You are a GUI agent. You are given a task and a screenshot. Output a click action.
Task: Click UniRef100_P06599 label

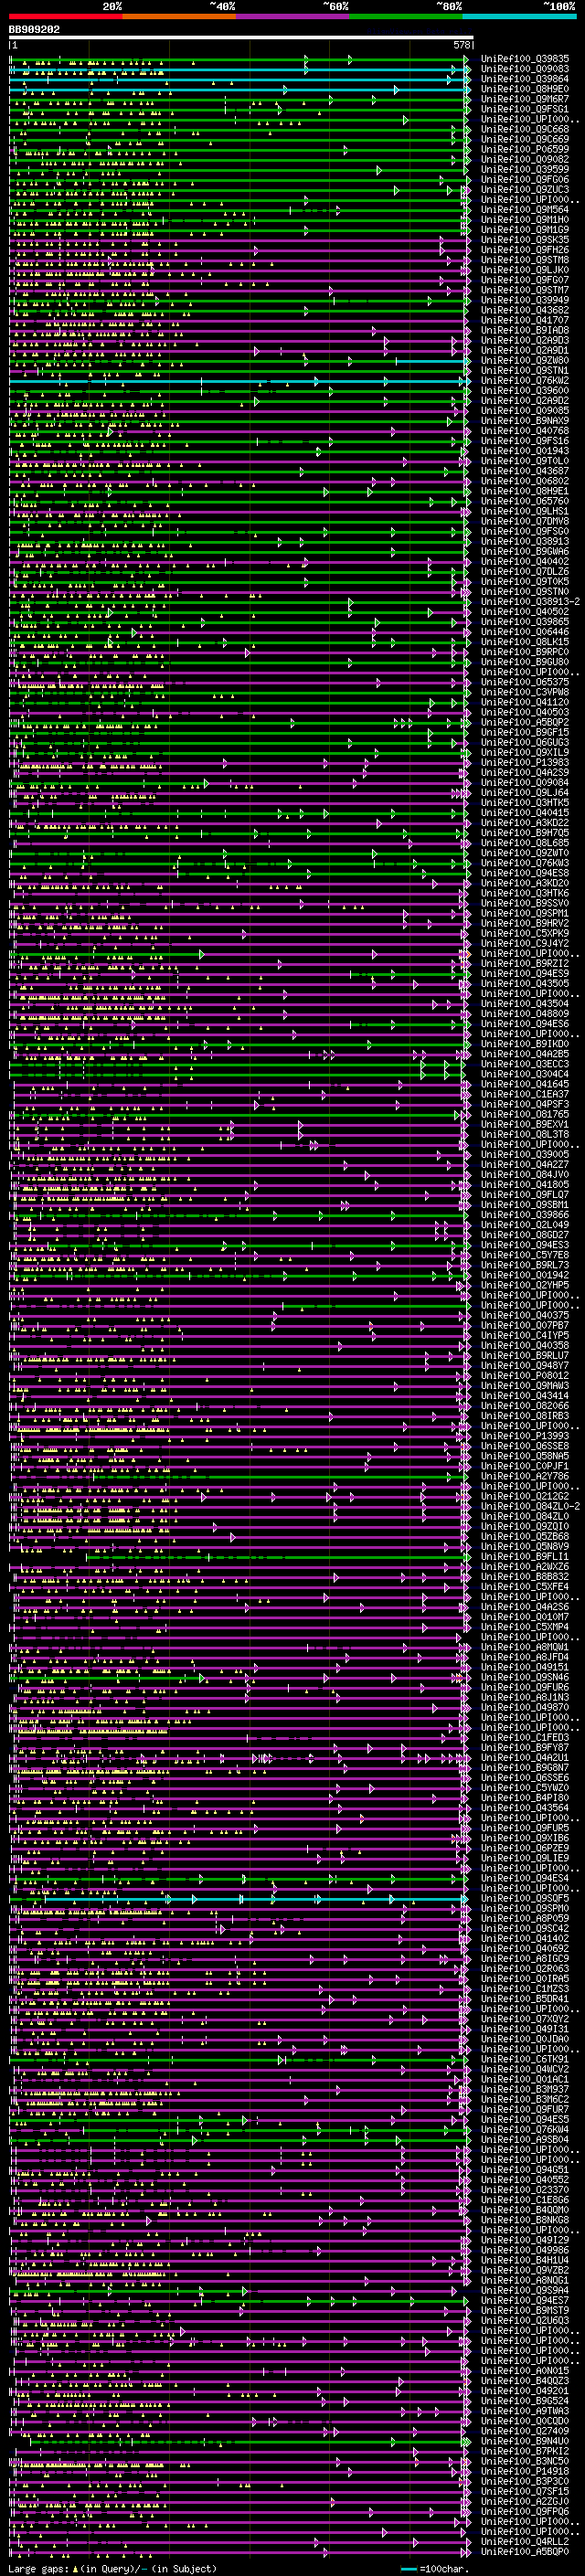525,149
